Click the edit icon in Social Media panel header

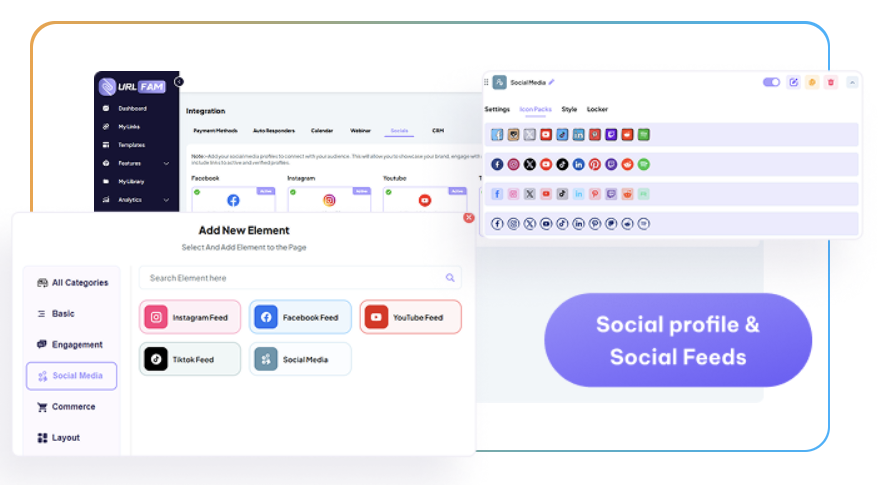point(794,83)
